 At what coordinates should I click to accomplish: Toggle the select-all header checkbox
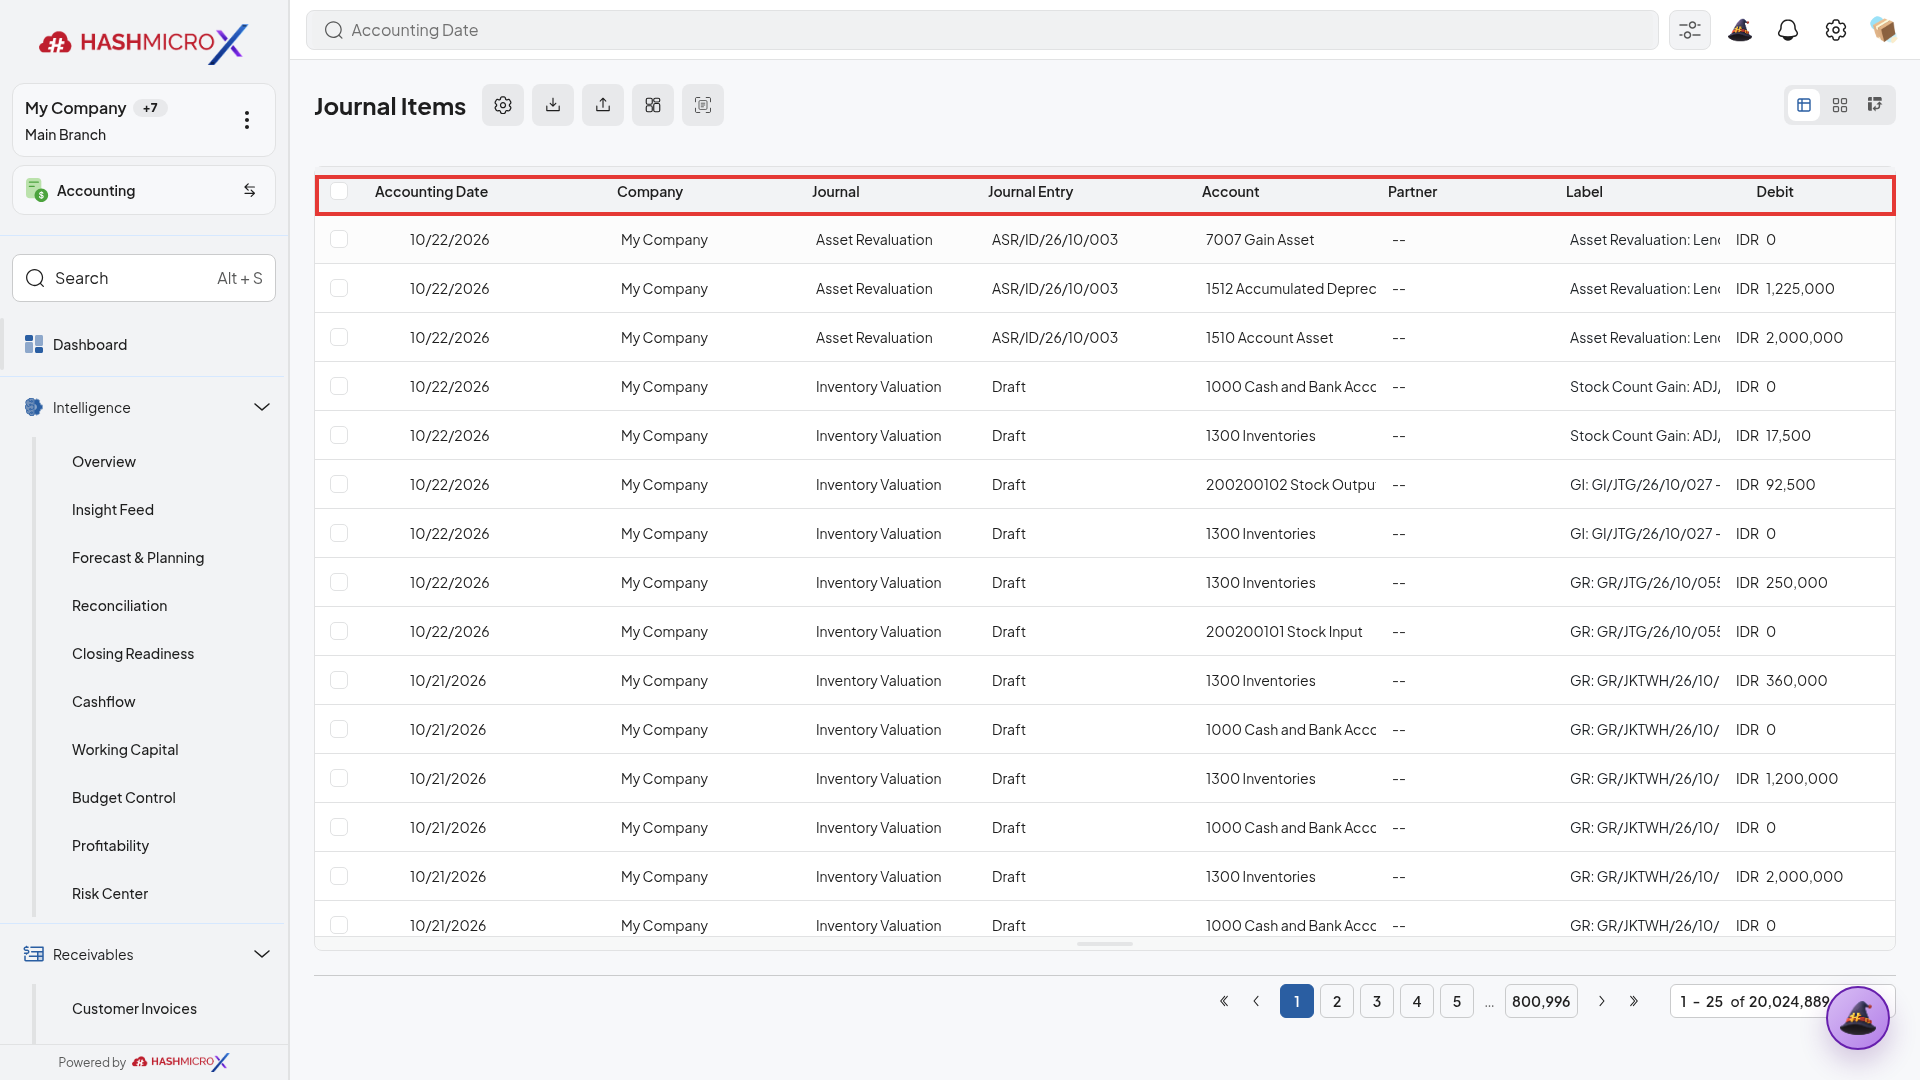[339, 191]
